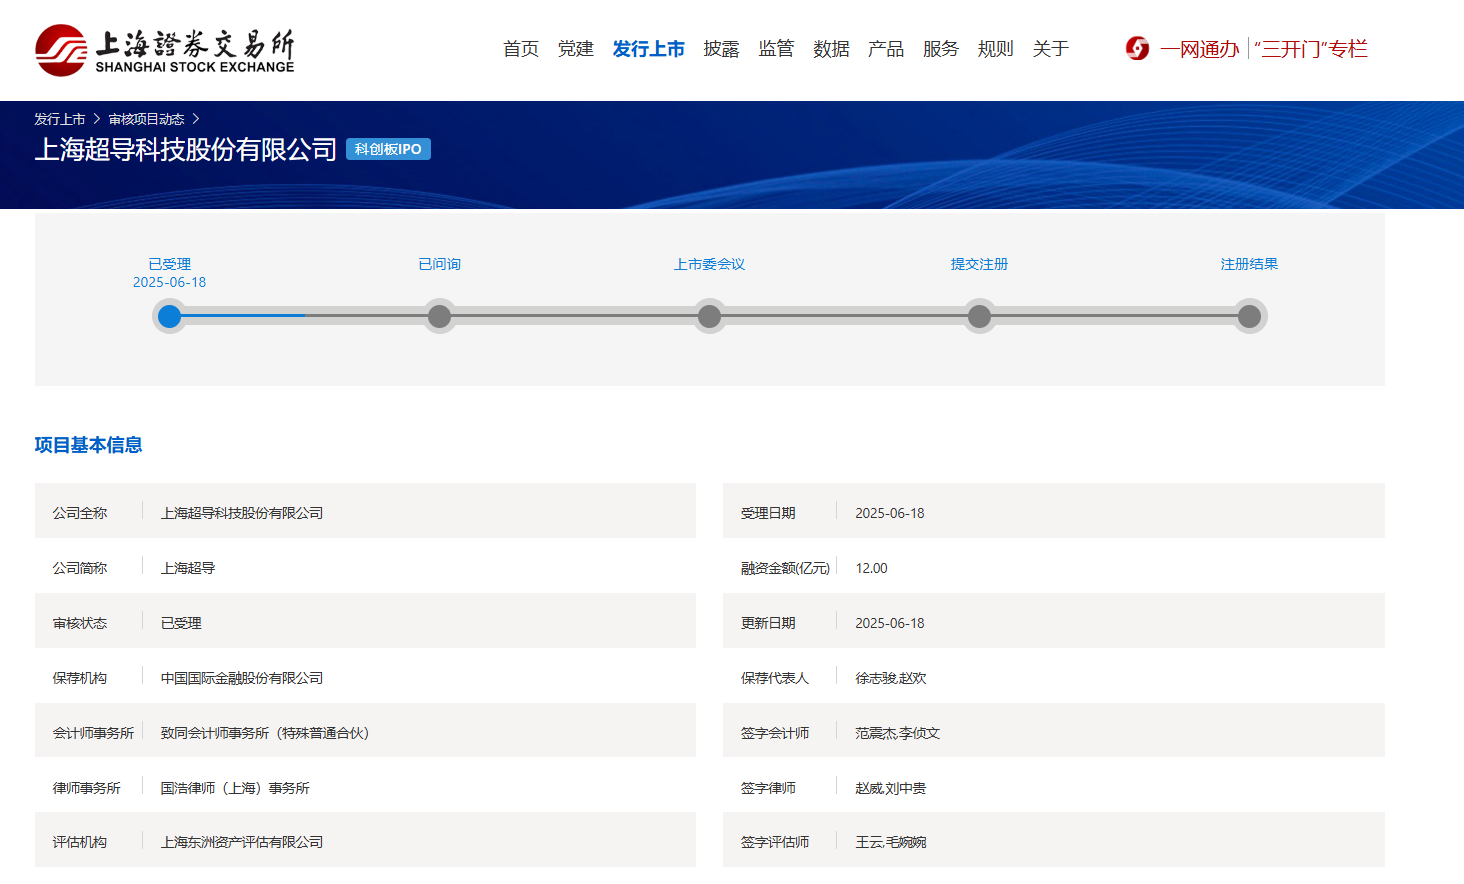Go to the 一网通办 portal link
The width and height of the screenshot is (1464, 884).
click(x=1199, y=49)
